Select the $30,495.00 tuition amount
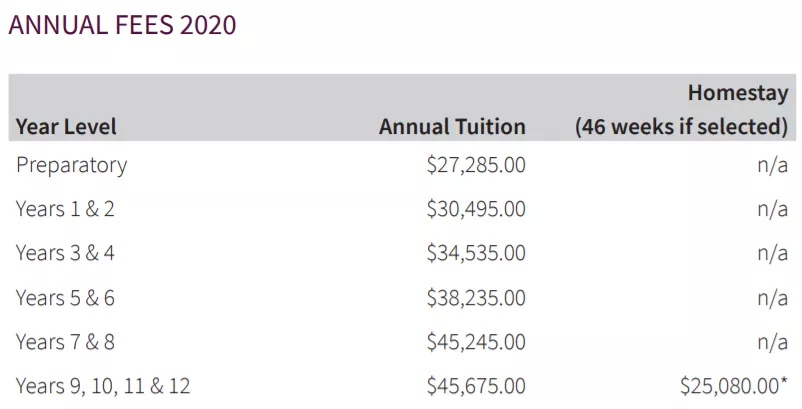 [x=476, y=209]
